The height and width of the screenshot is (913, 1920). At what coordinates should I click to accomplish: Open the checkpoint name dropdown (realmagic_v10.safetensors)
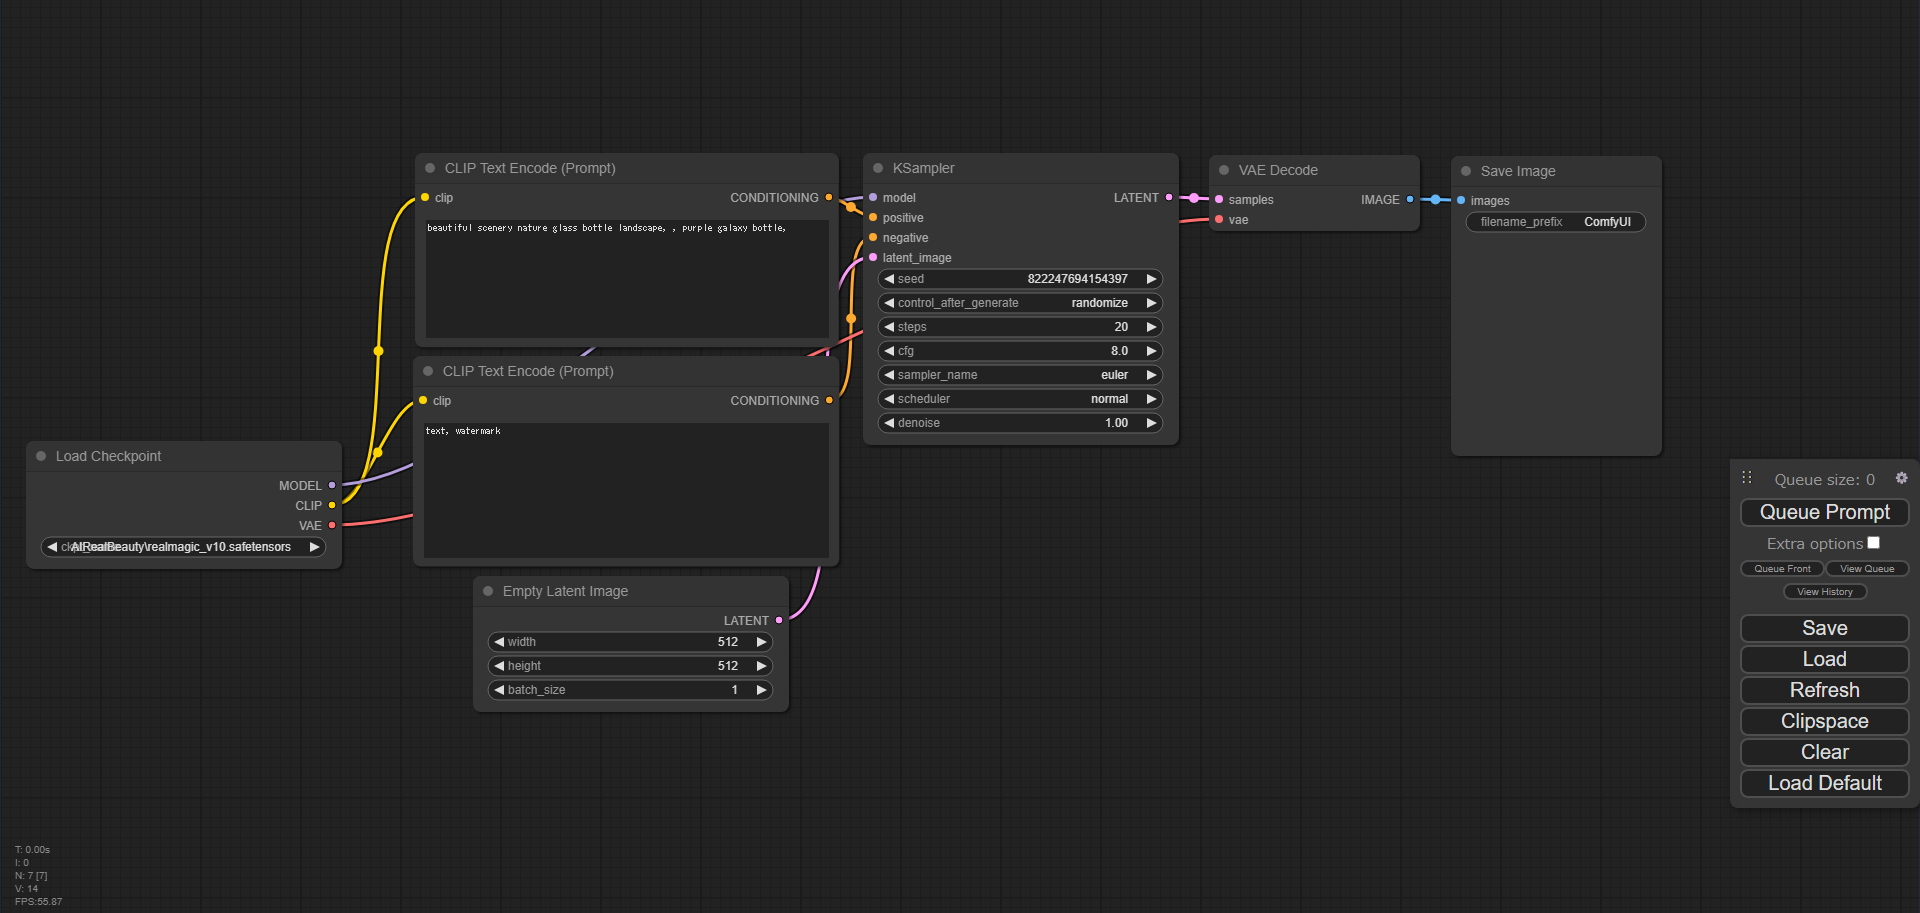click(183, 547)
